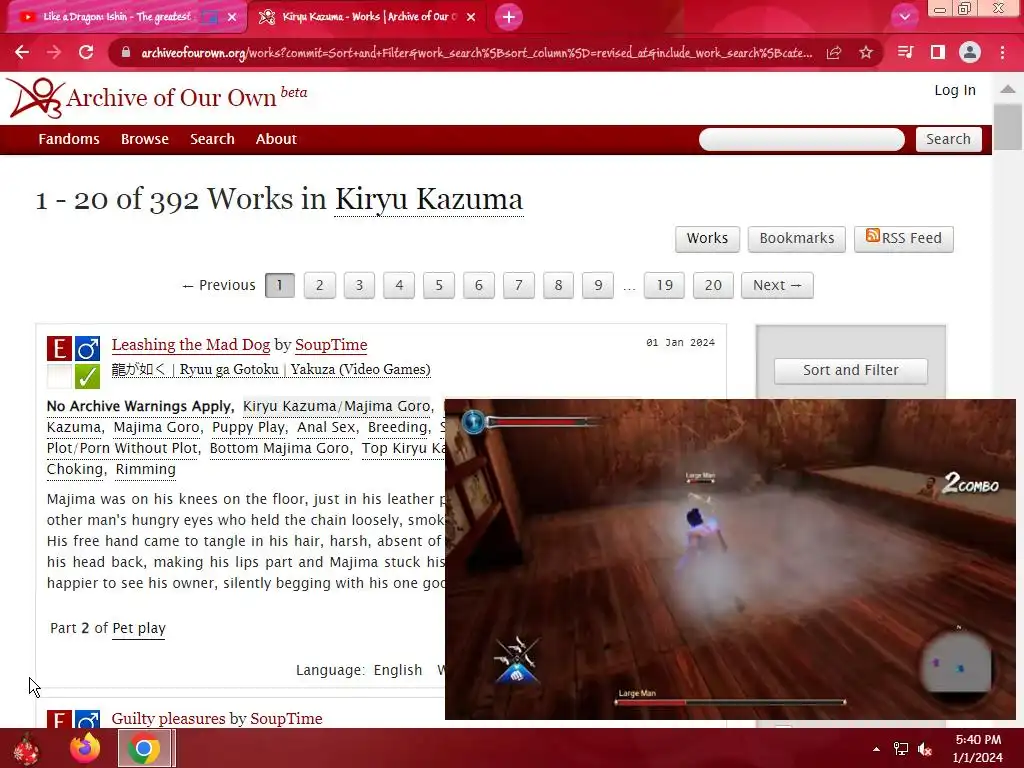Open Start menu ornament icon
Image resolution: width=1024 pixels, height=768 pixels.
pyautogui.click(x=26, y=748)
